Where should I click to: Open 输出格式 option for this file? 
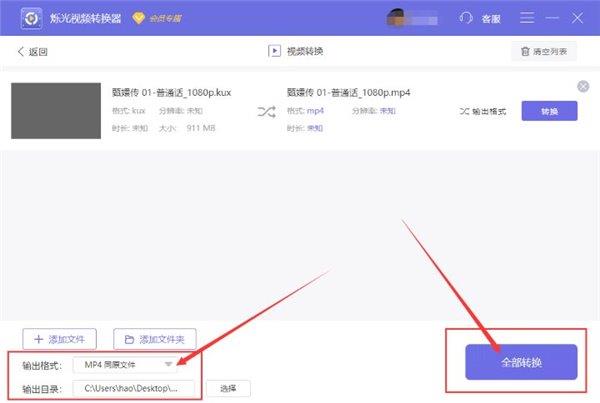pos(483,111)
